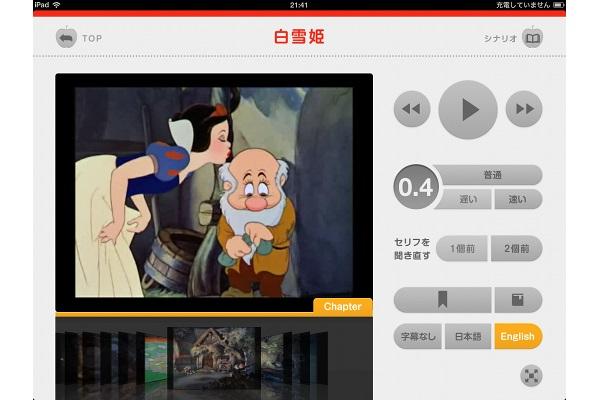Tap the Snow White video frame
The width and height of the screenshot is (600, 400).
[214, 190]
